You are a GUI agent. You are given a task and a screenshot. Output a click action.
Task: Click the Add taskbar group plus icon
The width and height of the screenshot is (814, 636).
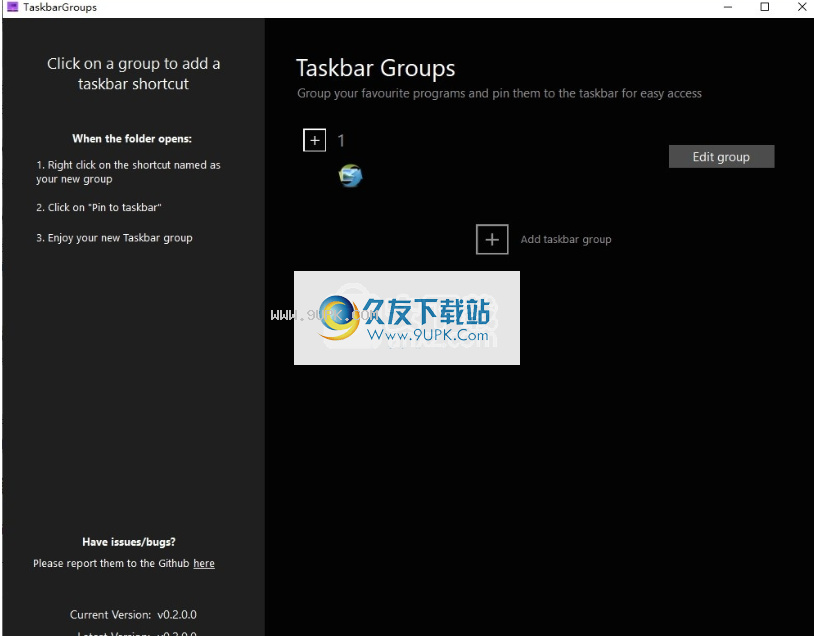pos(492,239)
